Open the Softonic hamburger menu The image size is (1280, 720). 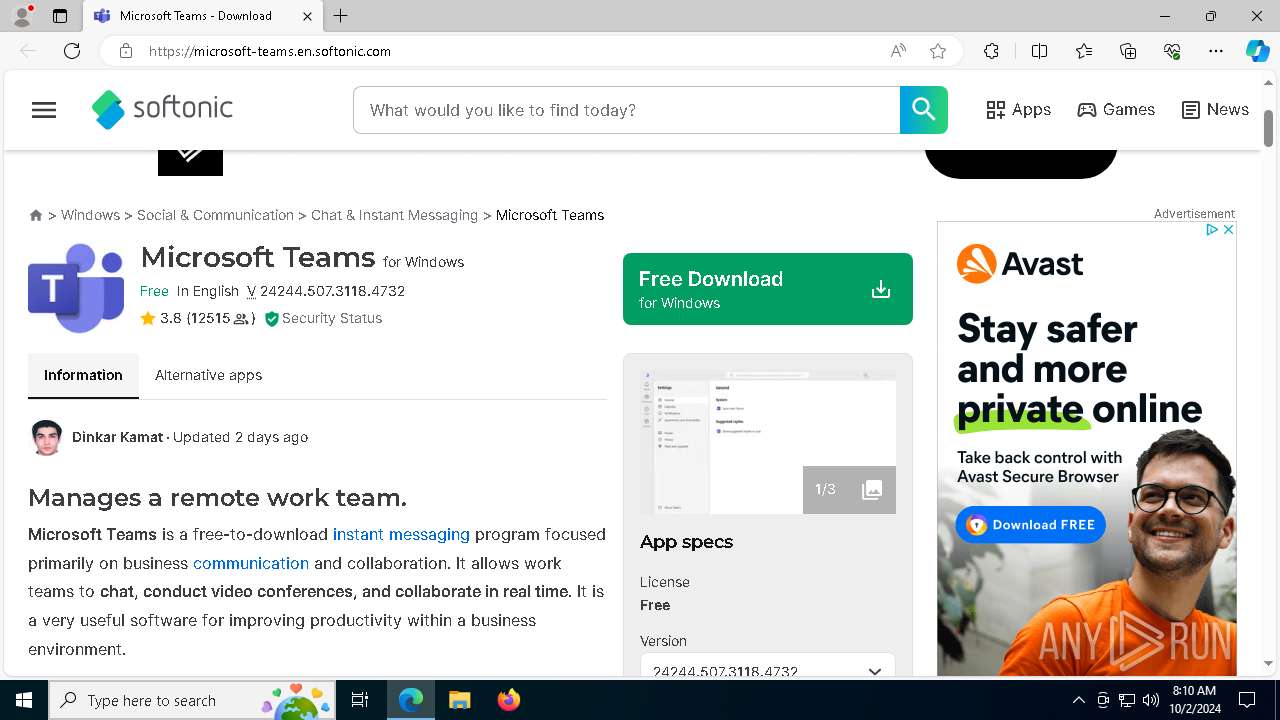[x=44, y=110]
